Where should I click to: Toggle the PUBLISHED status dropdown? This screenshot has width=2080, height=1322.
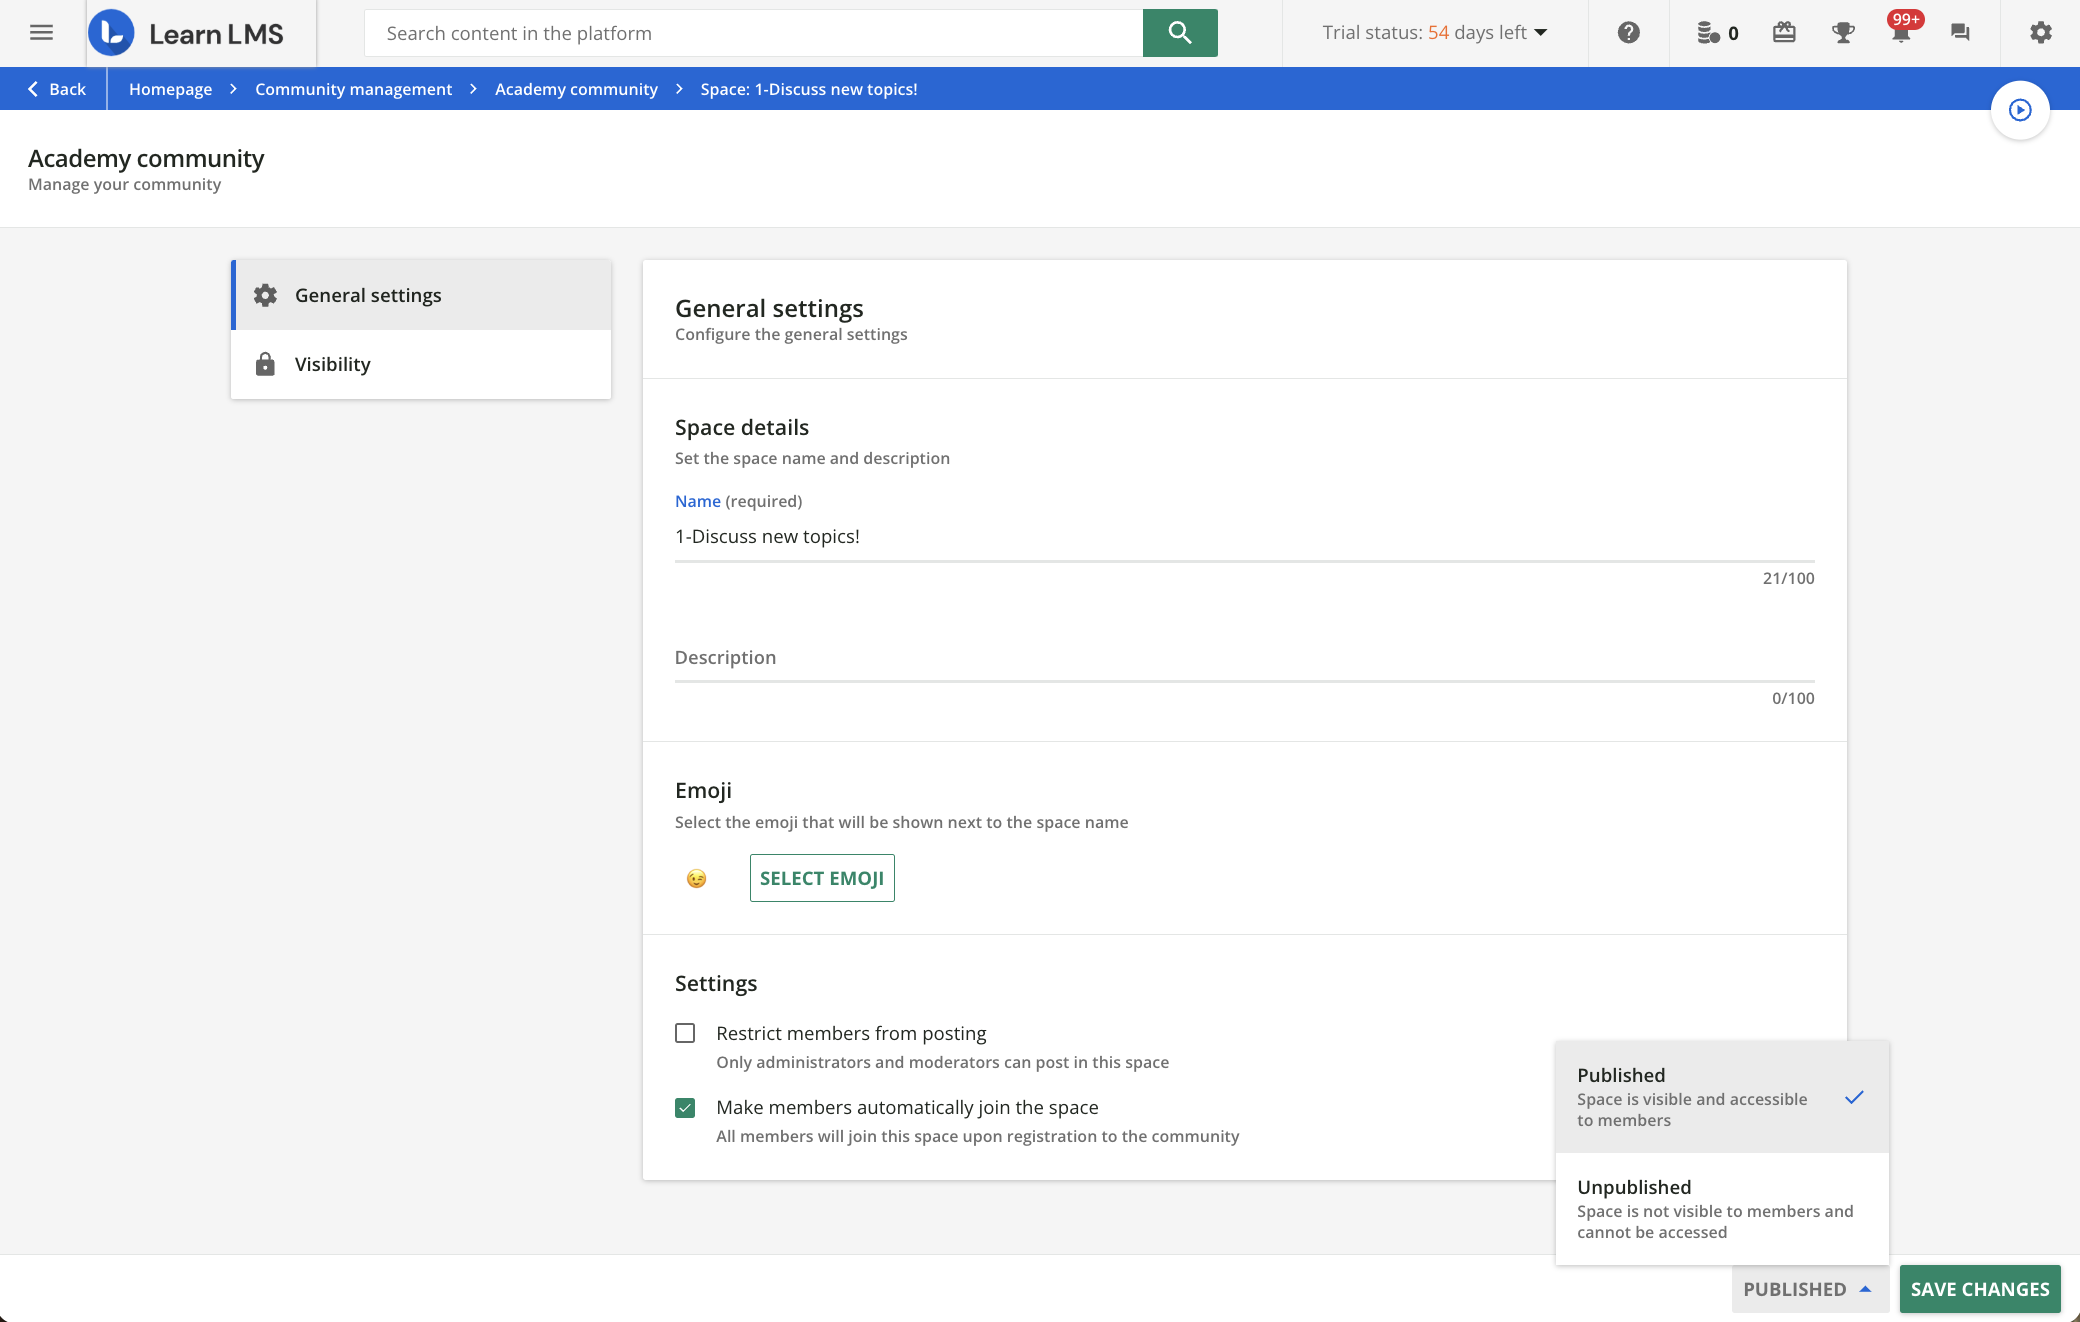coord(1808,1289)
